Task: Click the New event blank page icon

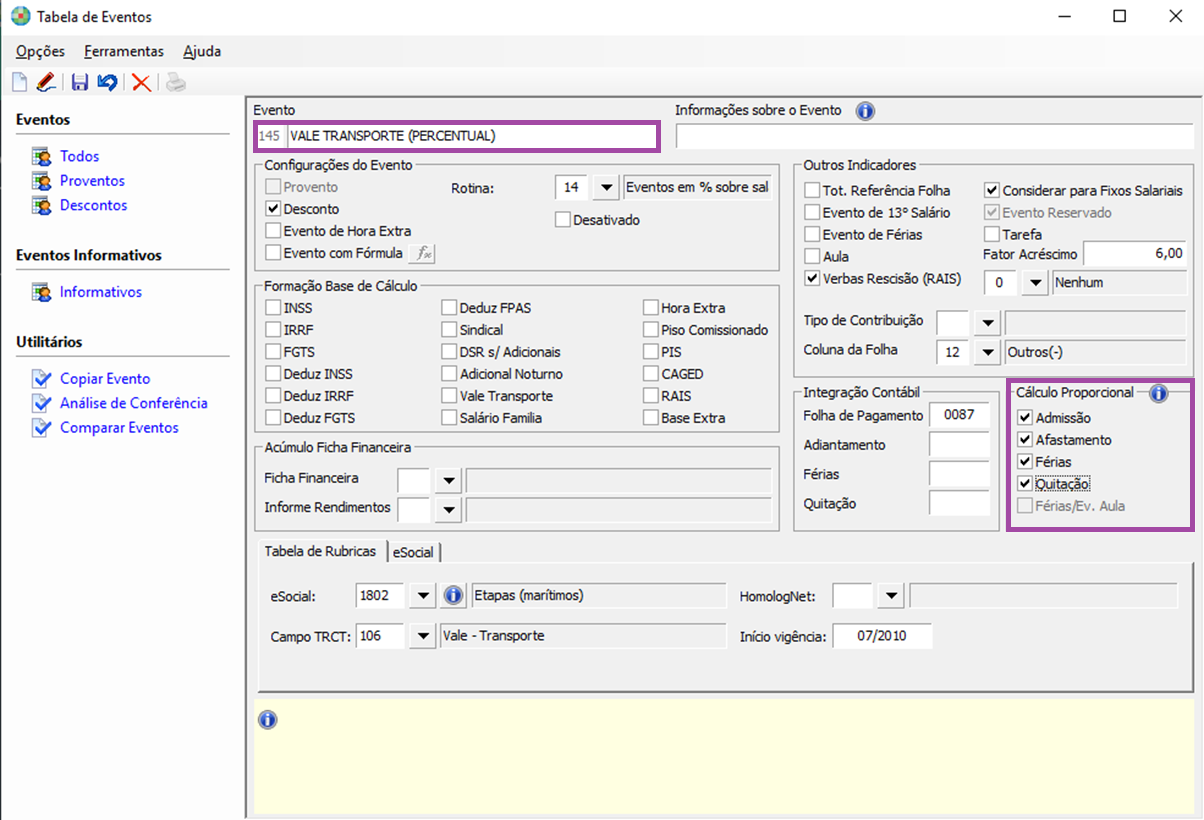Action: coord(19,83)
